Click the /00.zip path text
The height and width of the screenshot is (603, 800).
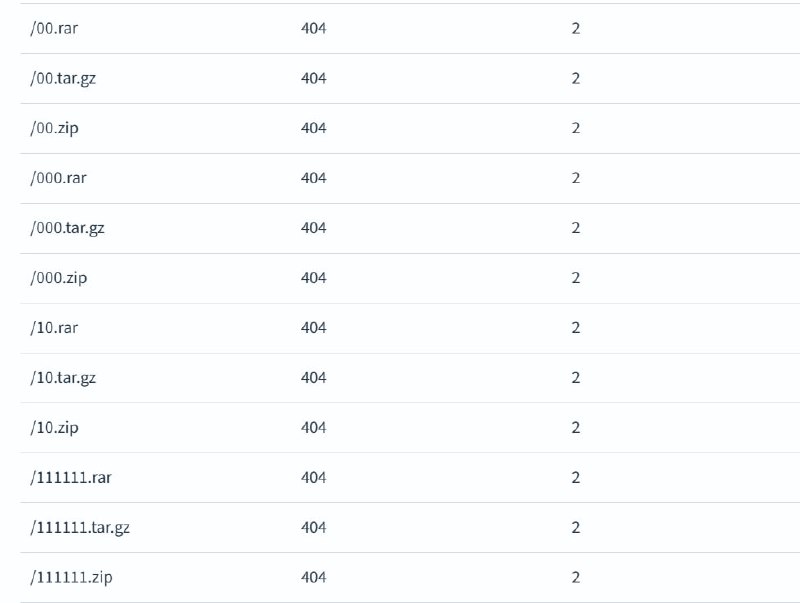click(x=54, y=128)
